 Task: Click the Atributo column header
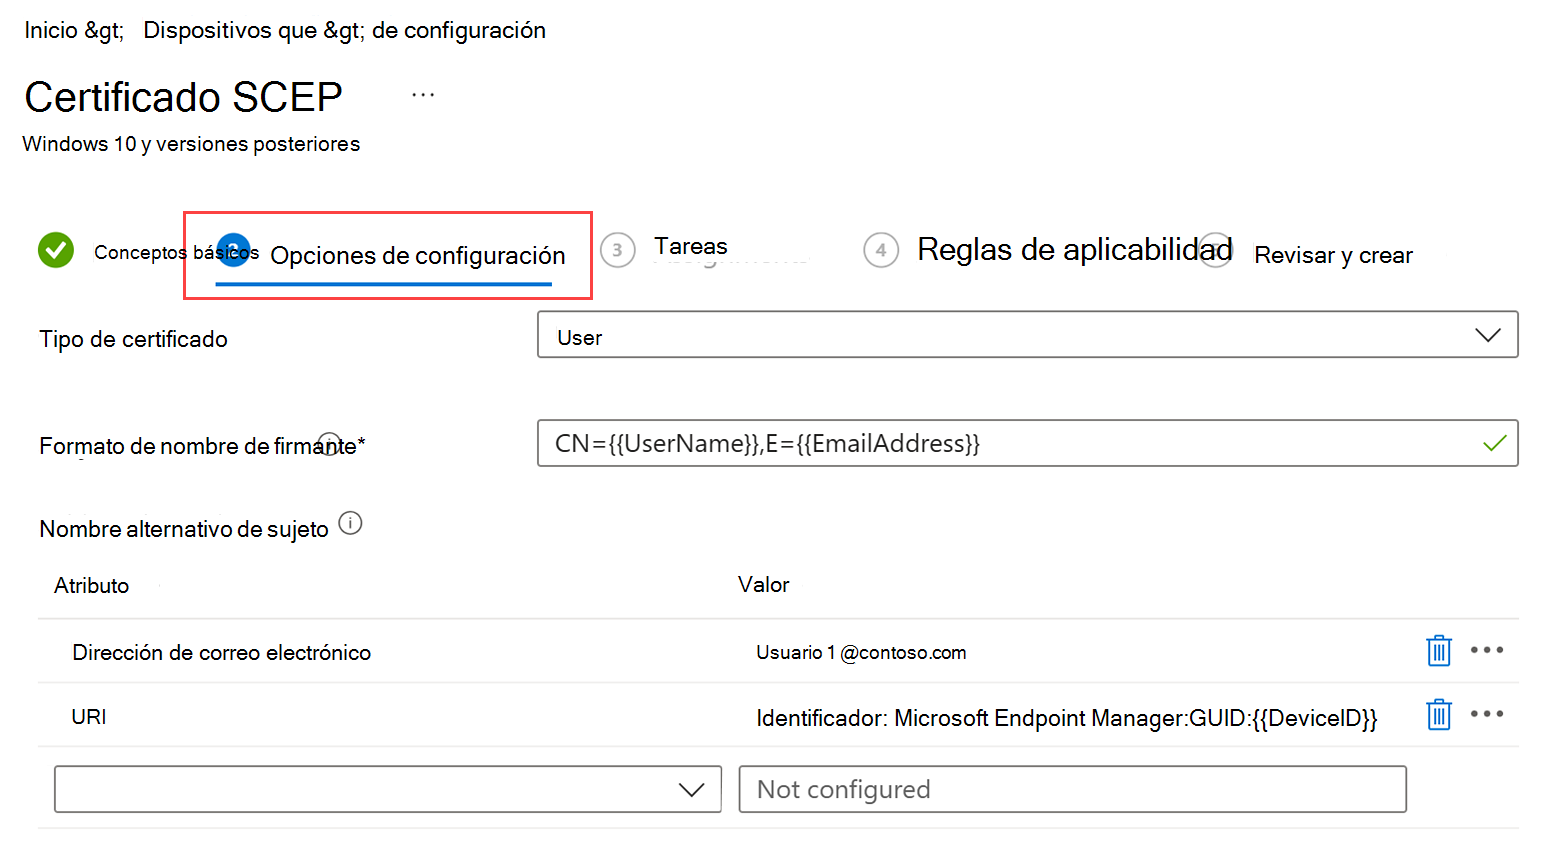(x=92, y=586)
